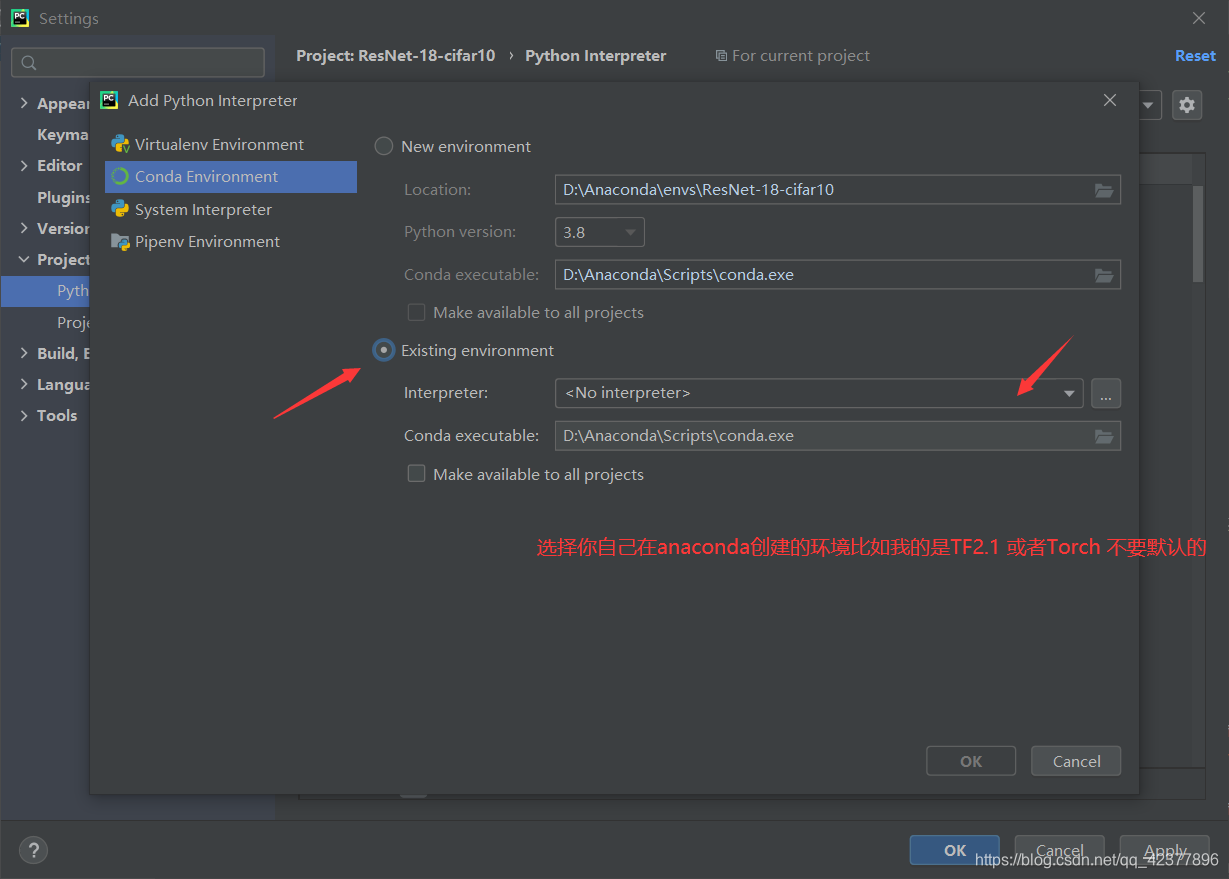Select Virtualenv Environment in interpreter list
The image size is (1229, 879).
pyautogui.click(x=231, y=144)
